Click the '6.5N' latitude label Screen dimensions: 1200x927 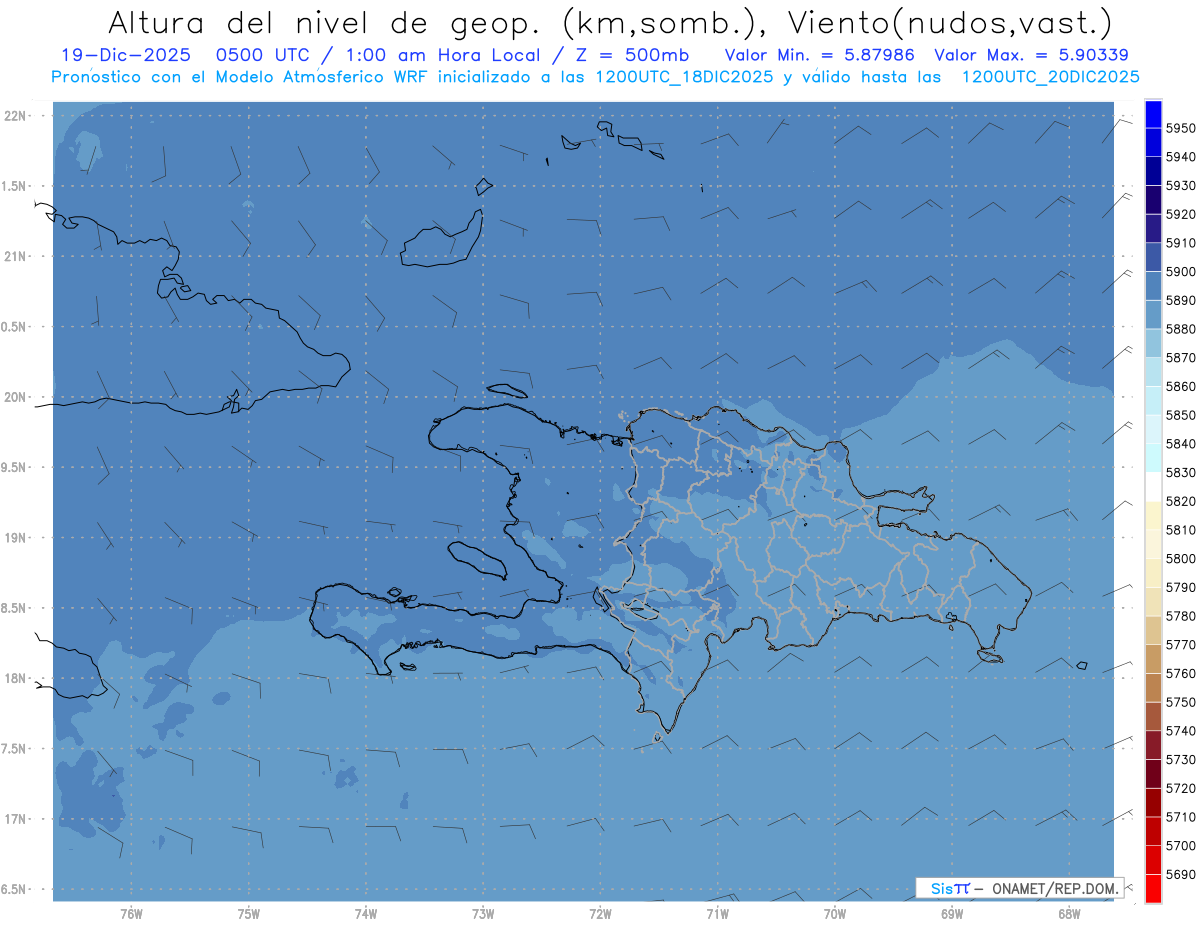tap(15, 889)
